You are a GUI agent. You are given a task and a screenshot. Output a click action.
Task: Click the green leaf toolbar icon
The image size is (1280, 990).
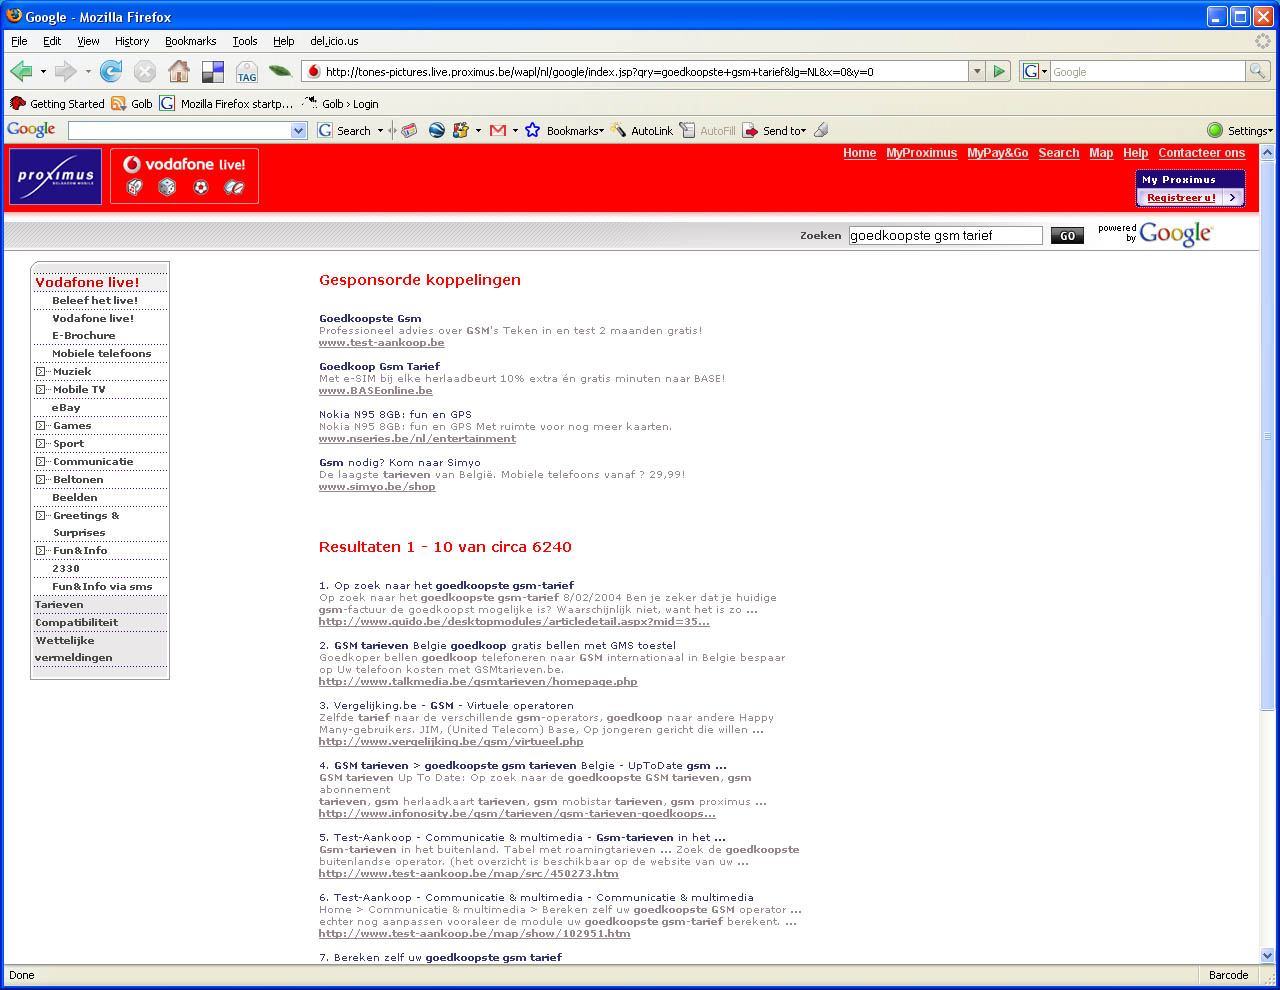coord(281,71)
